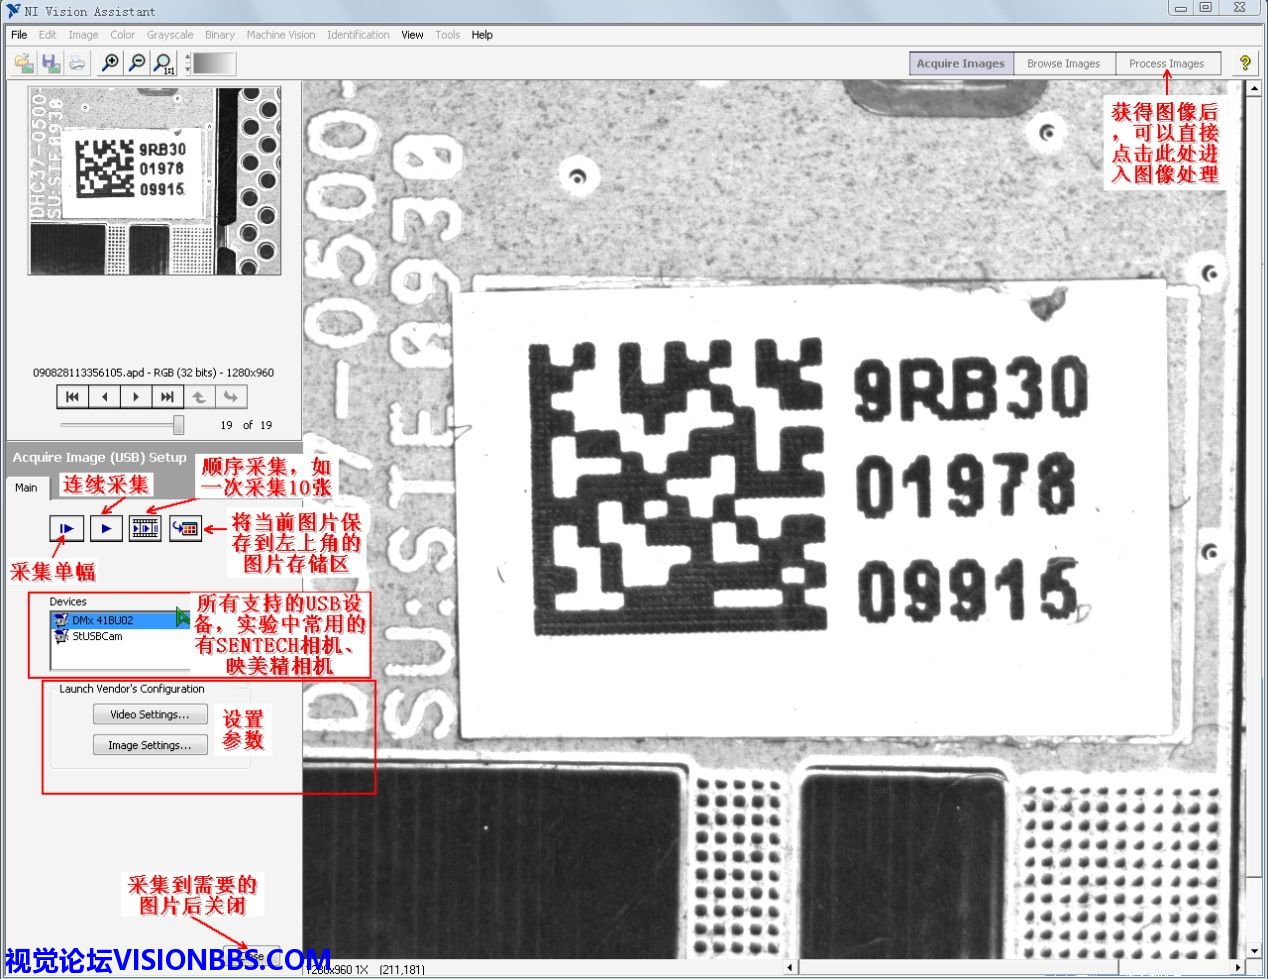Start sequence acquisition with filmstrip icon

point(145,528)
